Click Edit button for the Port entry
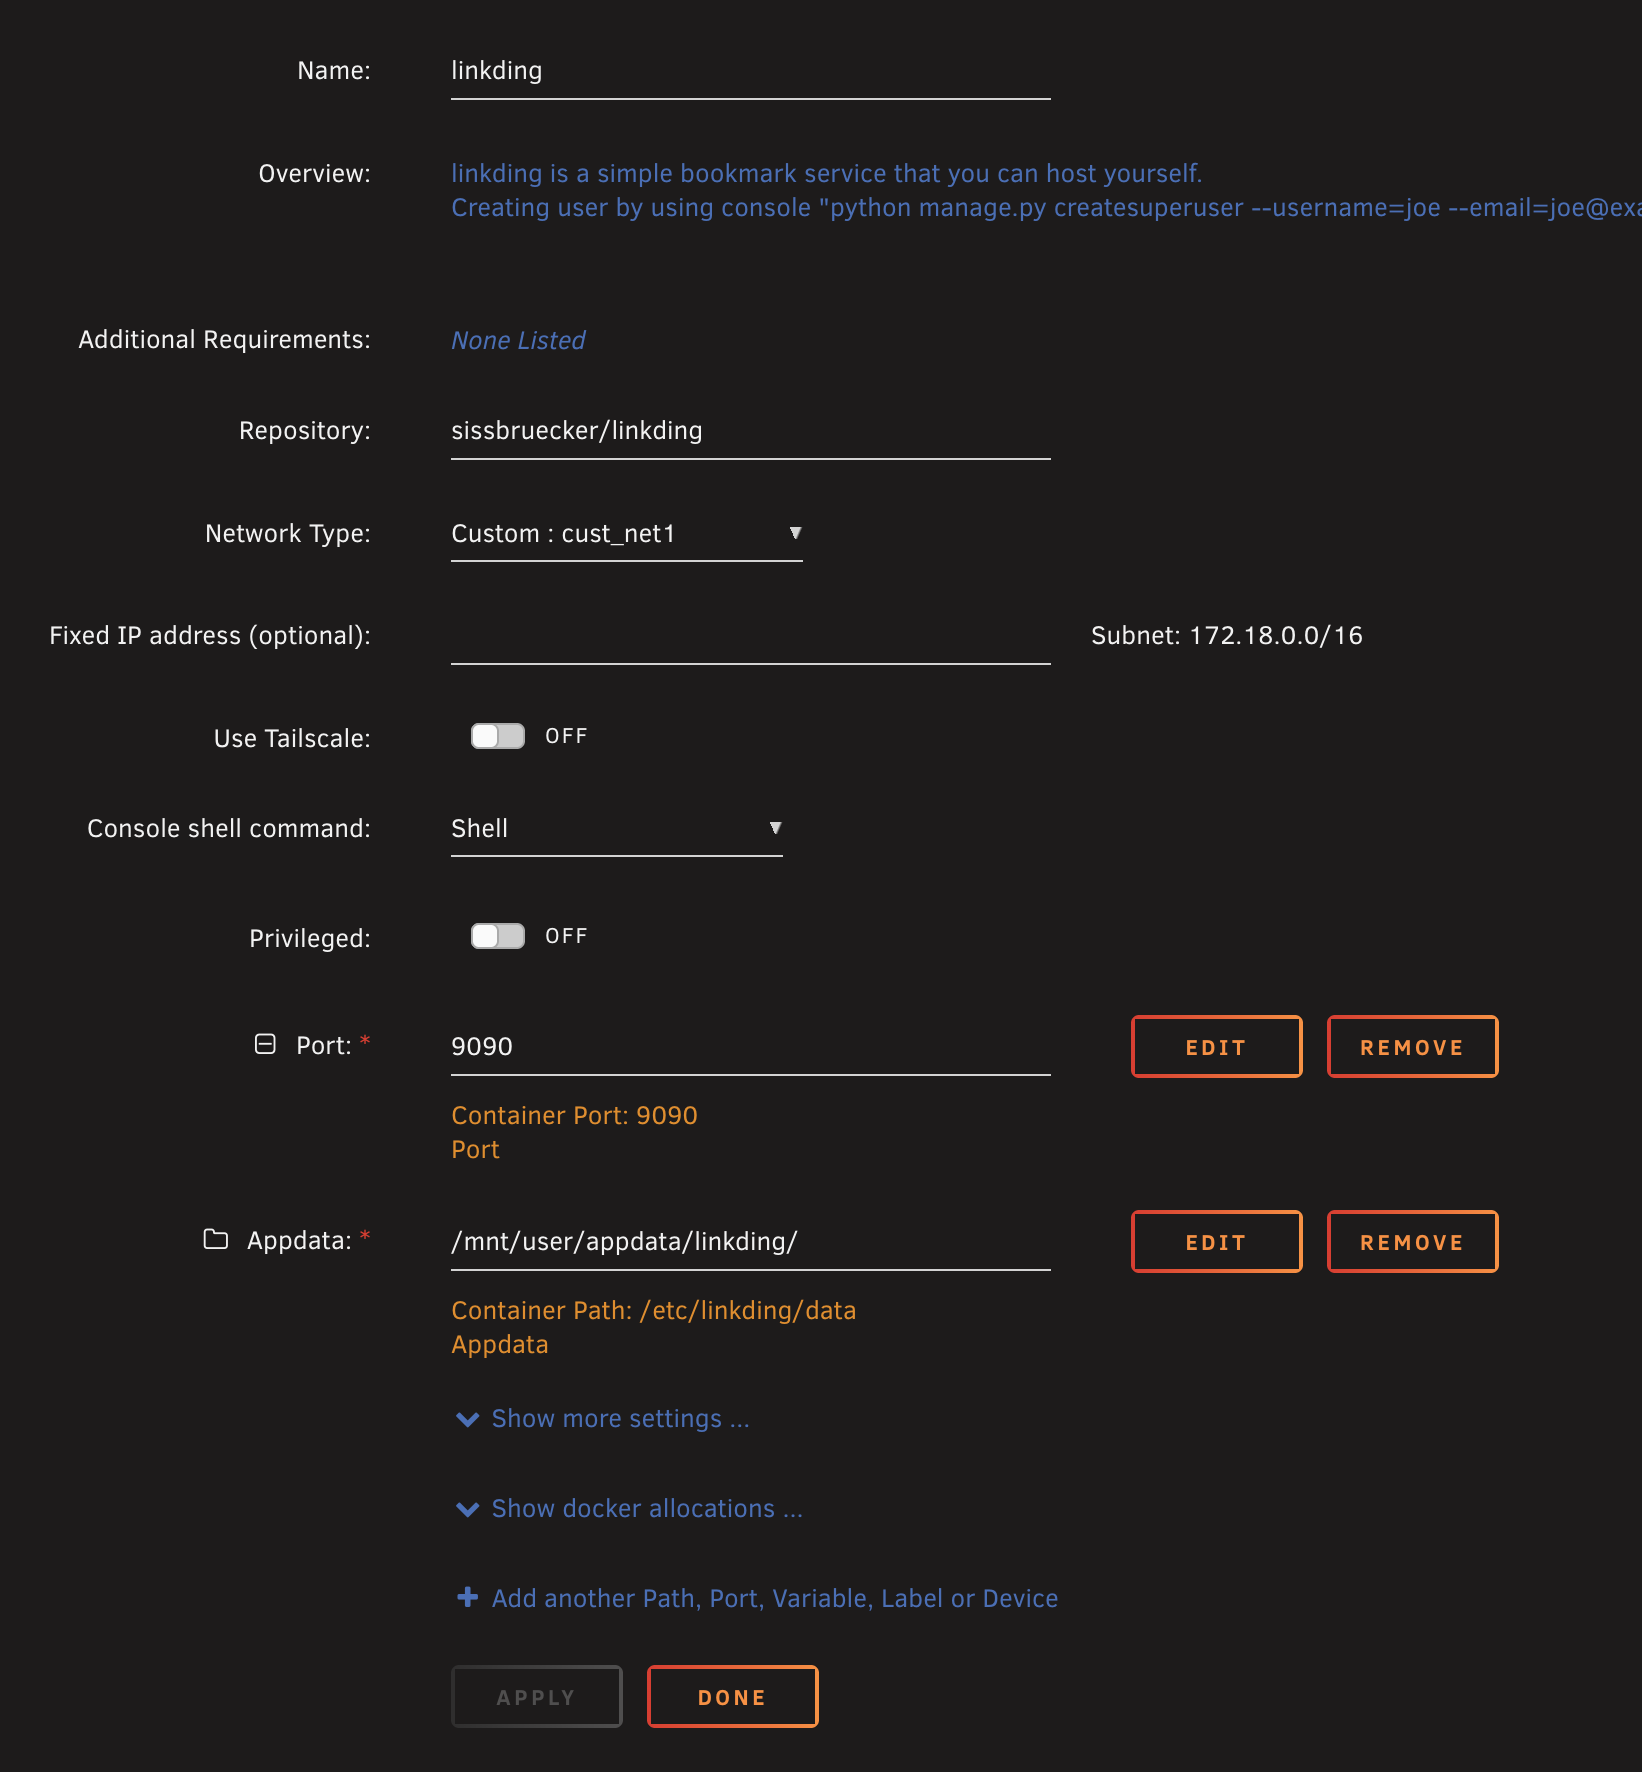The height and width of the screenshot is (1772, 1642). pyautogui.click(x=1216, y=1047)
